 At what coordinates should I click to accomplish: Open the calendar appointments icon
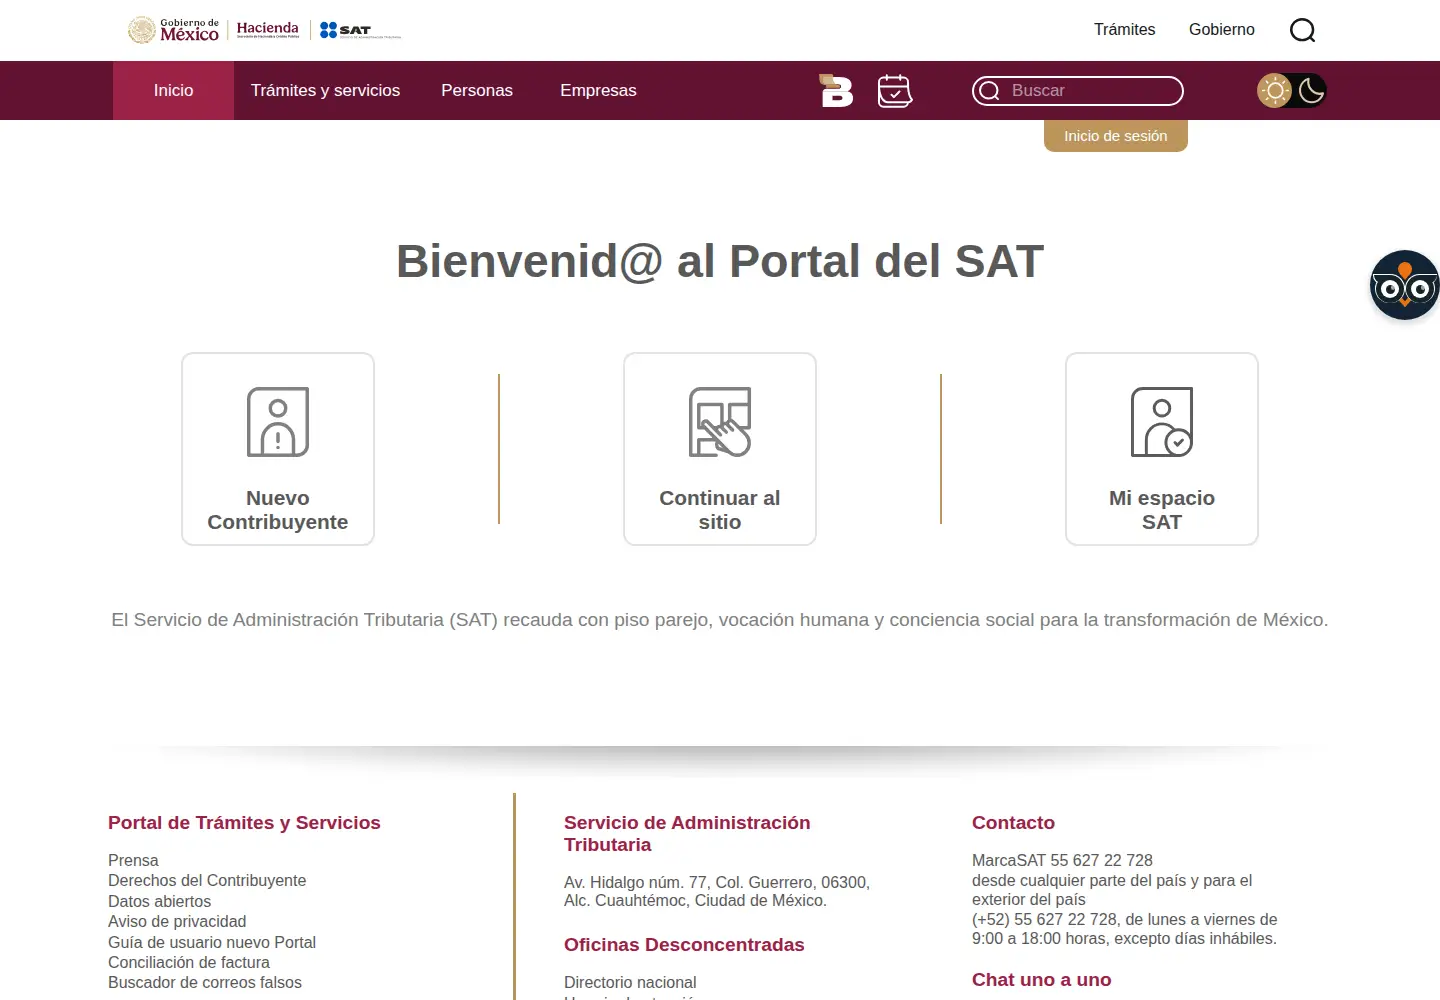(895, 91)
